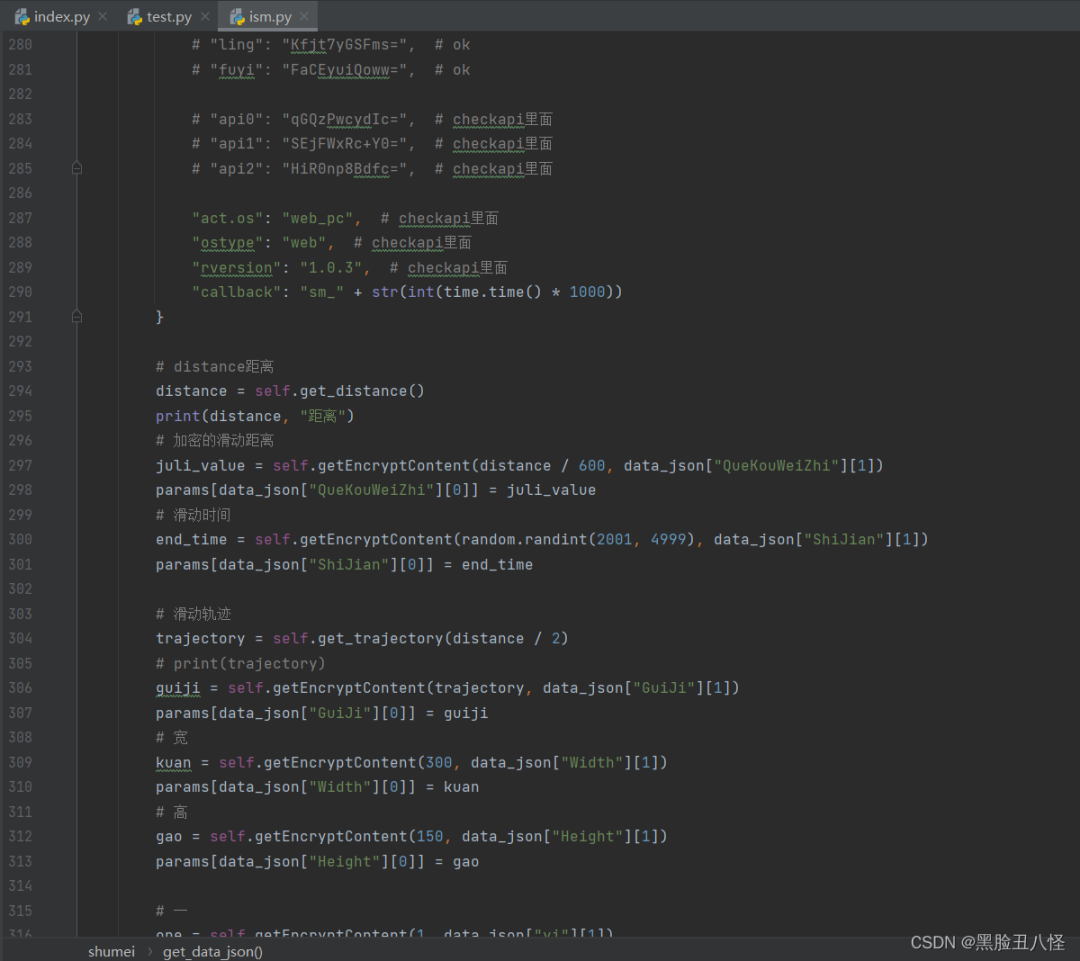Viewport: 1080px width, 961px height.
Task: Click line number 304 in the gutter
Action: (x=20, y=639)
